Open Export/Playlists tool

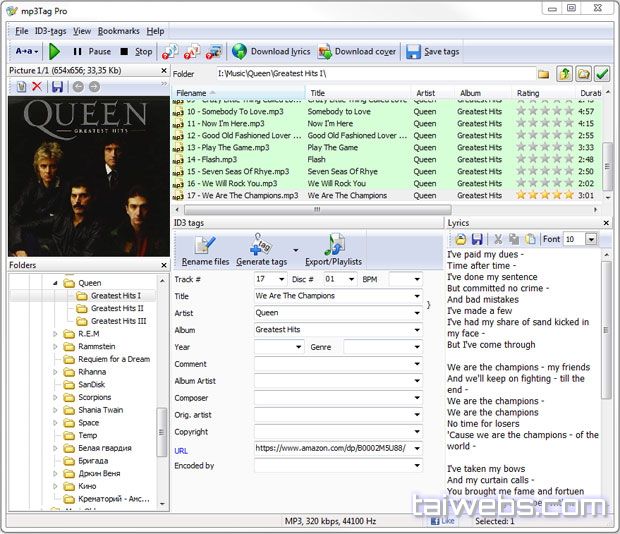pos(333,245)
